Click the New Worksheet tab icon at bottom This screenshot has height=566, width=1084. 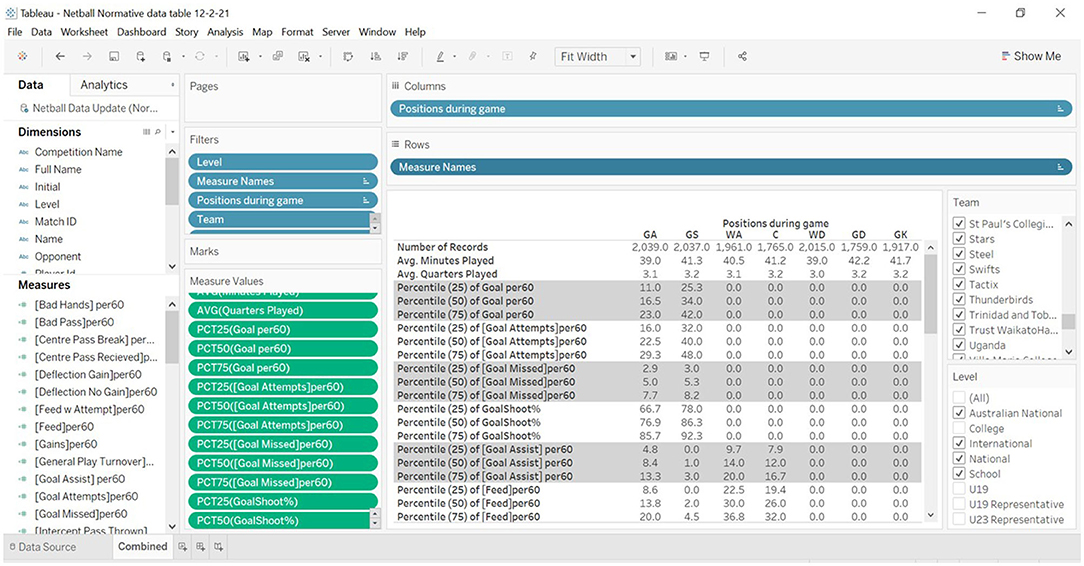pyautogui.click(x=183, y=547)
